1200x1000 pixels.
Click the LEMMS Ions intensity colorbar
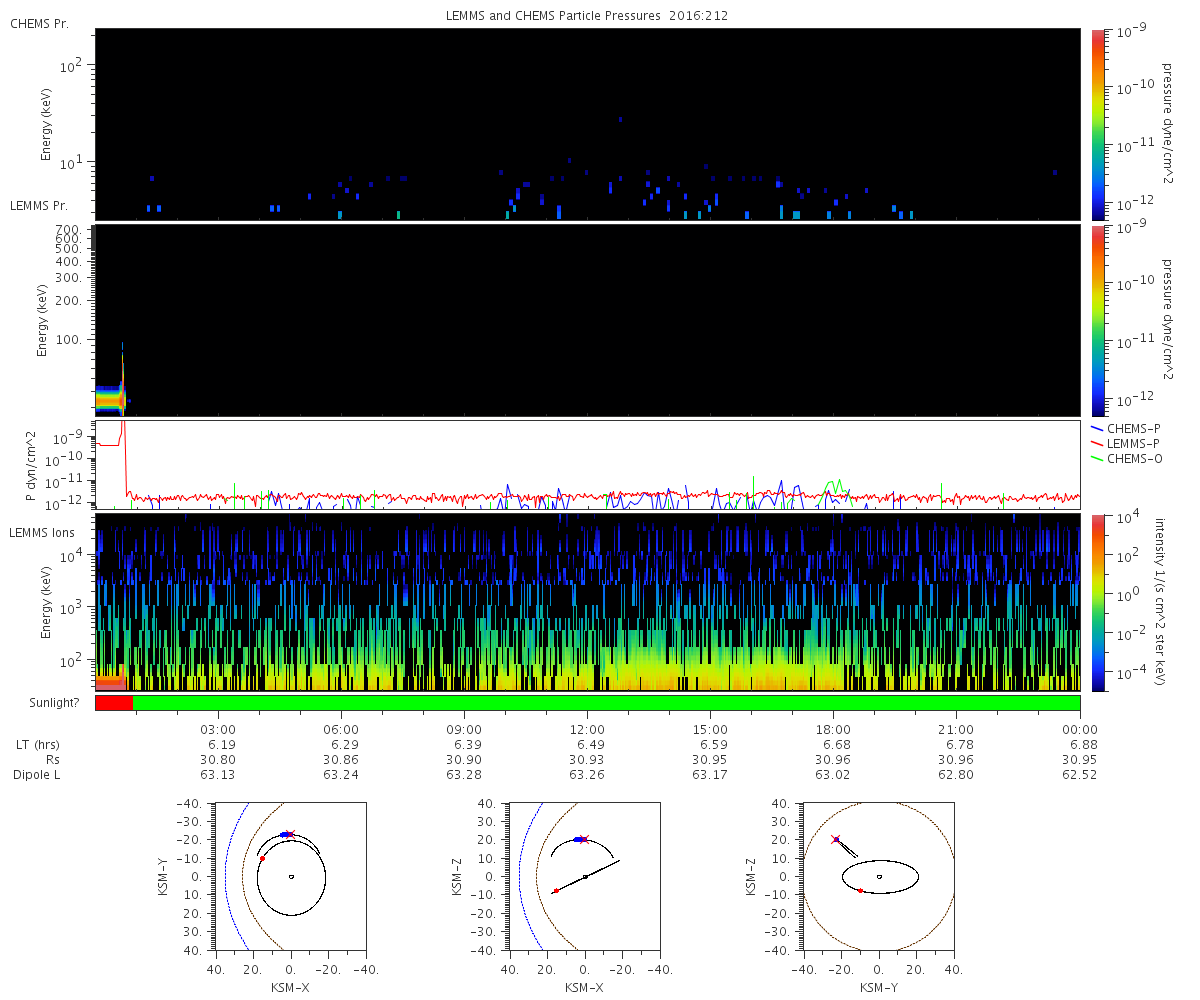[x=1098, y=603]
